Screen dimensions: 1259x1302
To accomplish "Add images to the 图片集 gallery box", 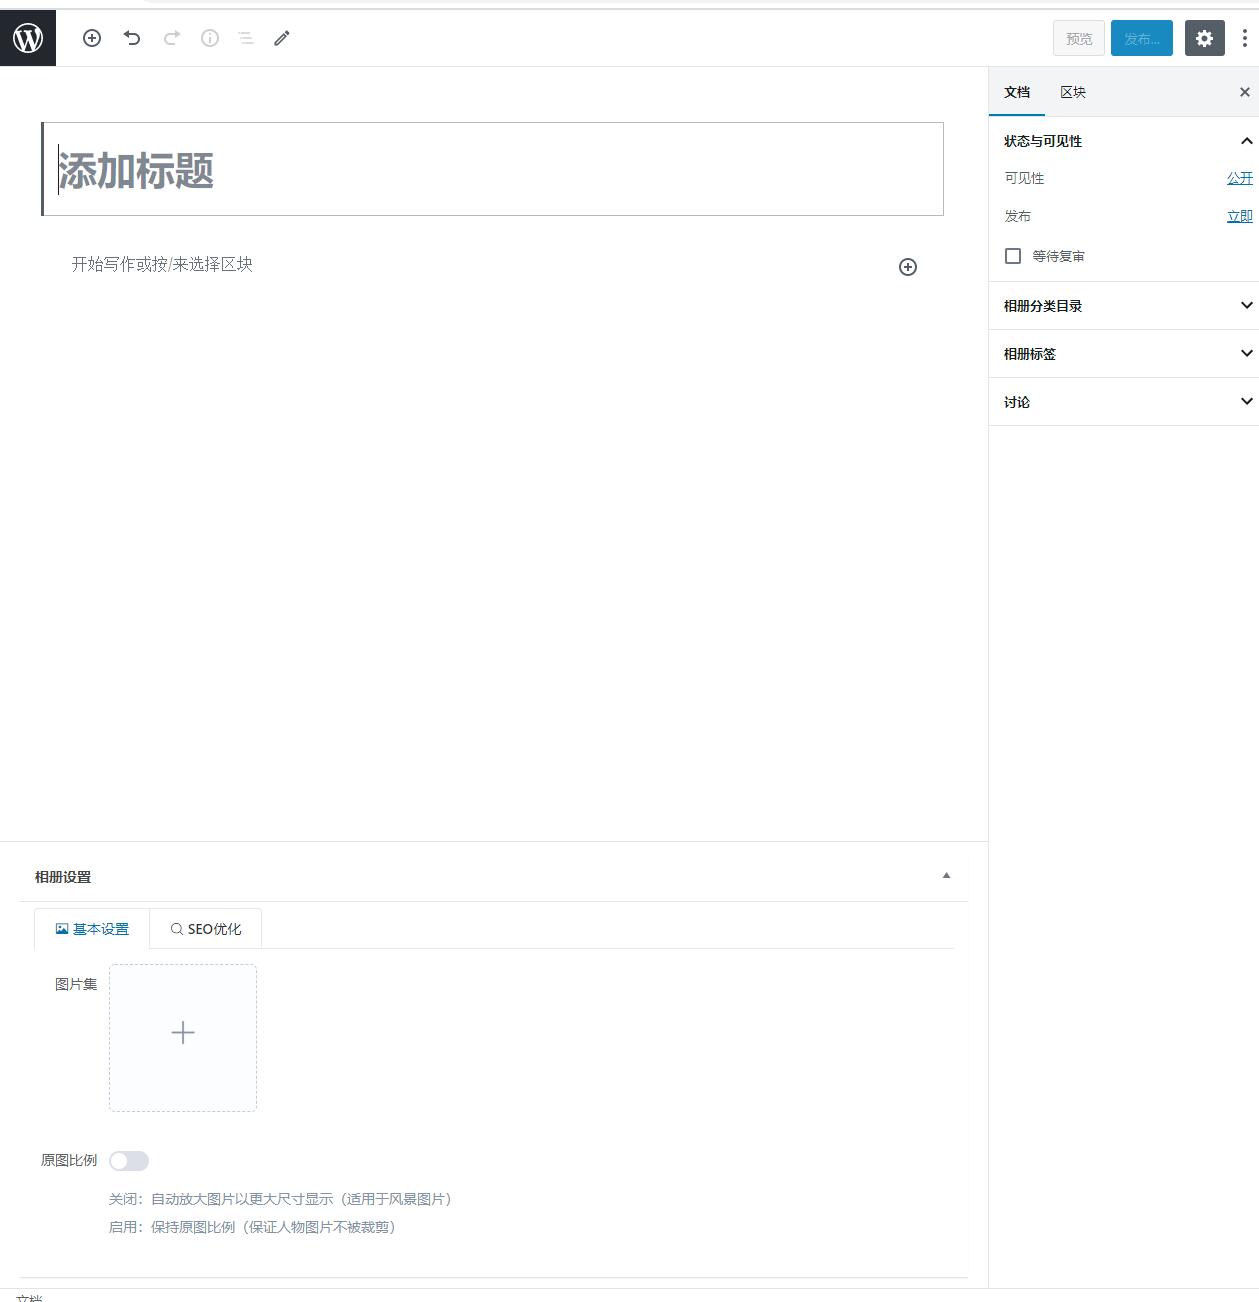I will (x=183, y=1038).
